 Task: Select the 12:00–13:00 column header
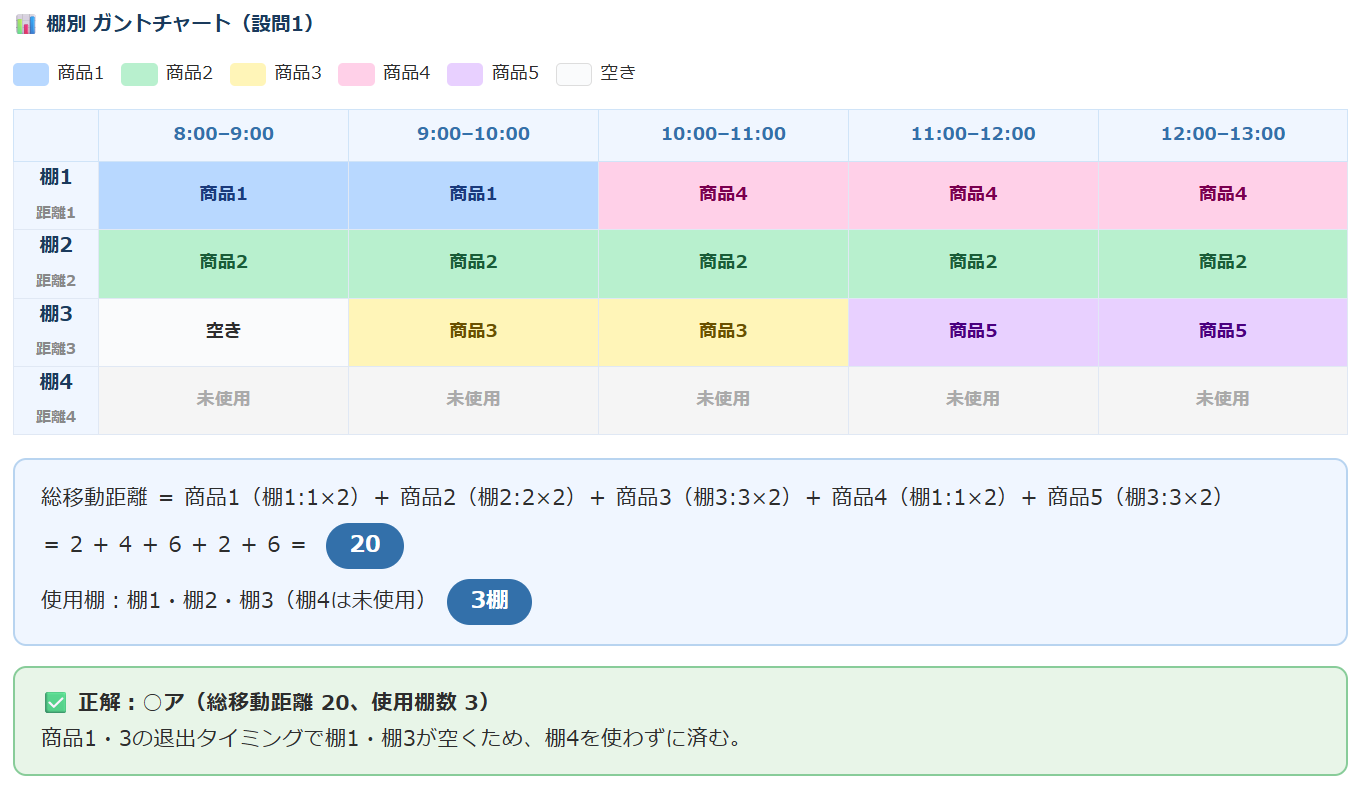click(1222, 134)
